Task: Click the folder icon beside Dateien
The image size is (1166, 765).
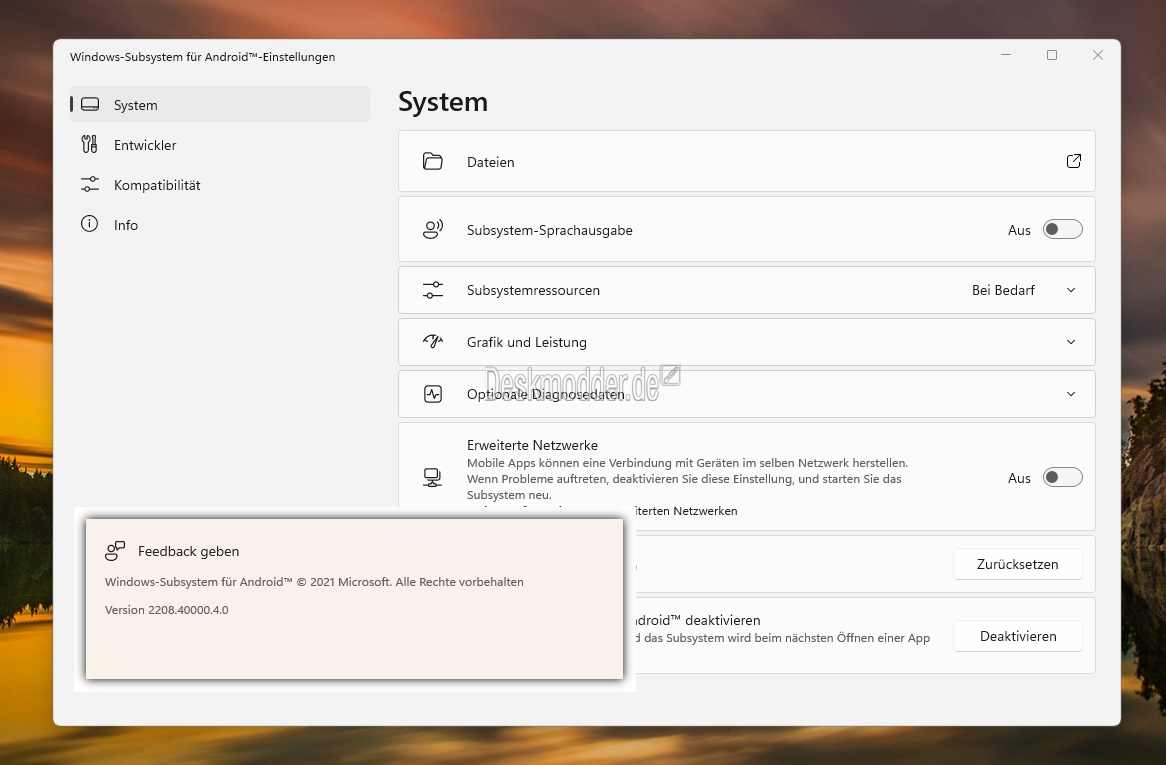Action: [x=433, y=161]
